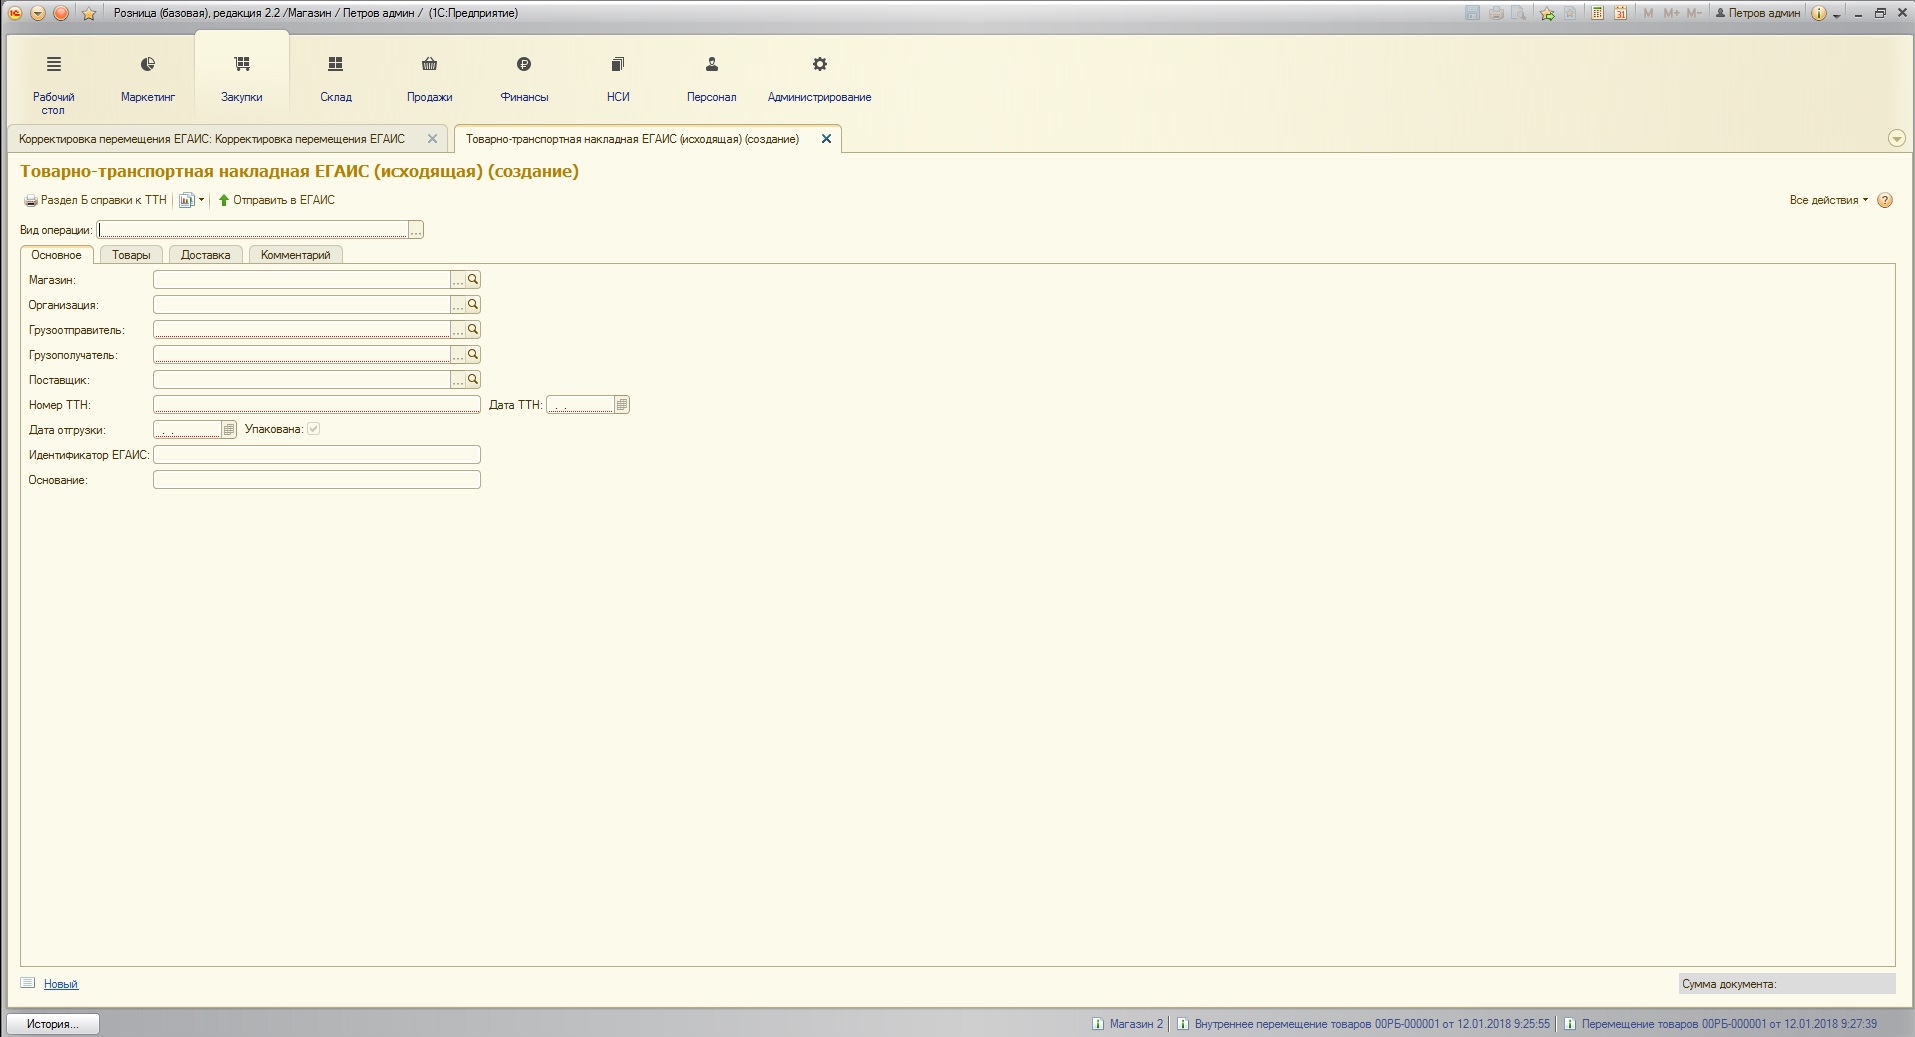Toggle the Упакована checkbox
The image size is (1915, 1037).
coord(314,429)
